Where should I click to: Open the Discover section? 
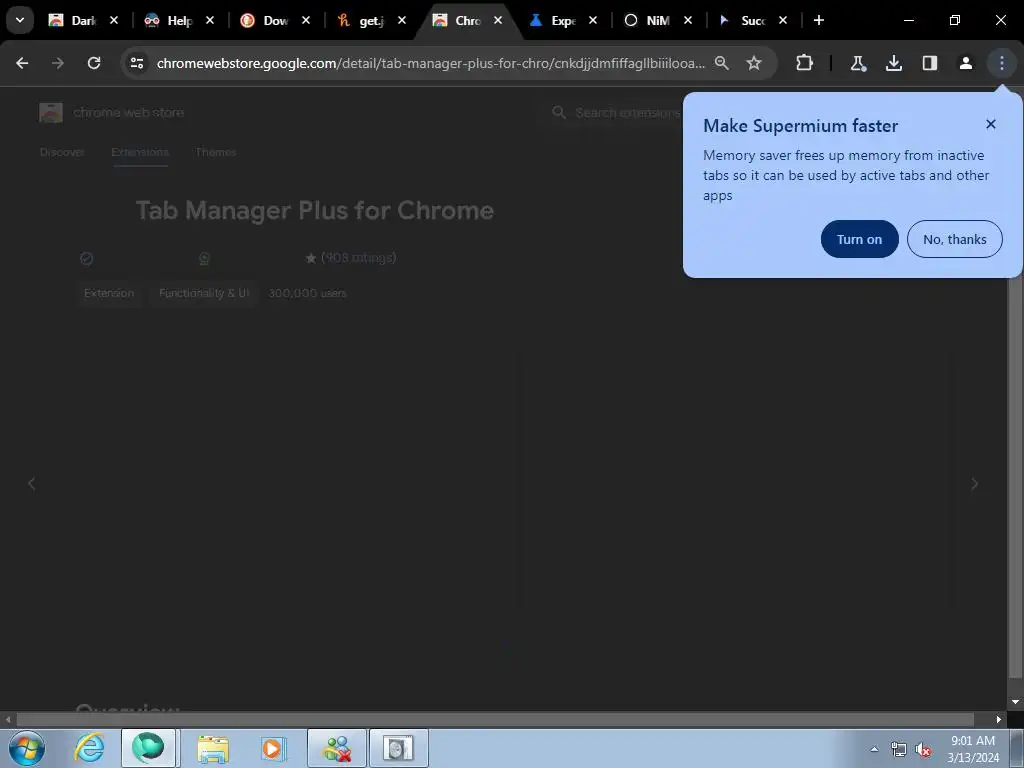coord(62,152)
